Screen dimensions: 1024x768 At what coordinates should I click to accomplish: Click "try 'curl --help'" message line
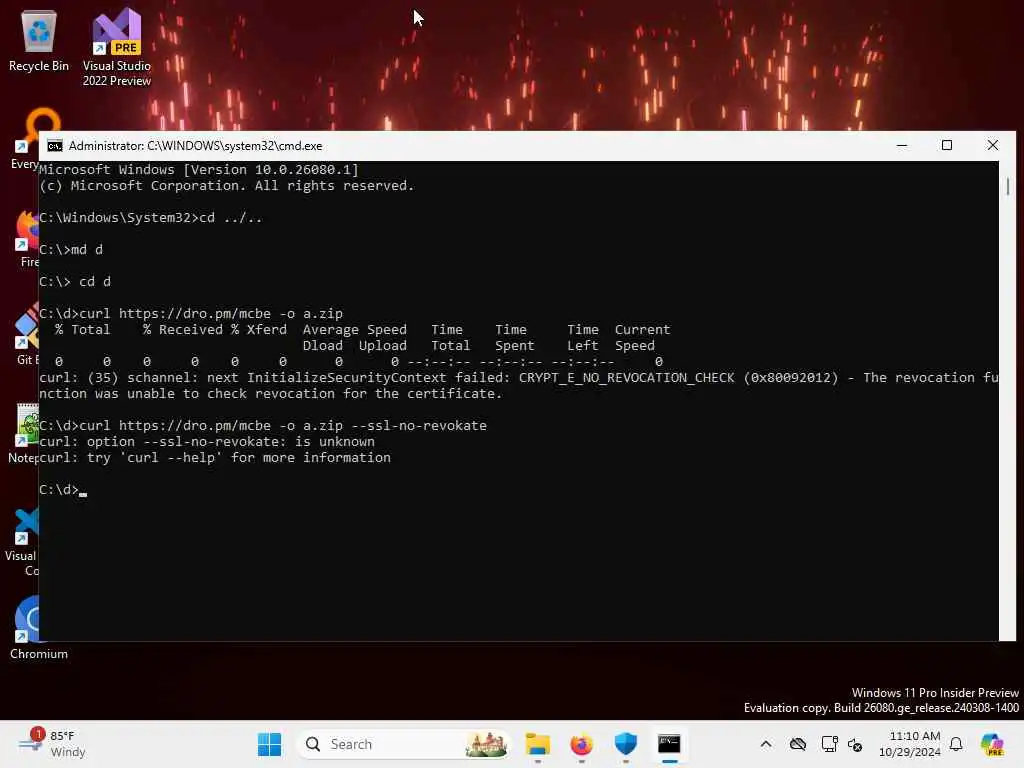[x=215, y=457]
